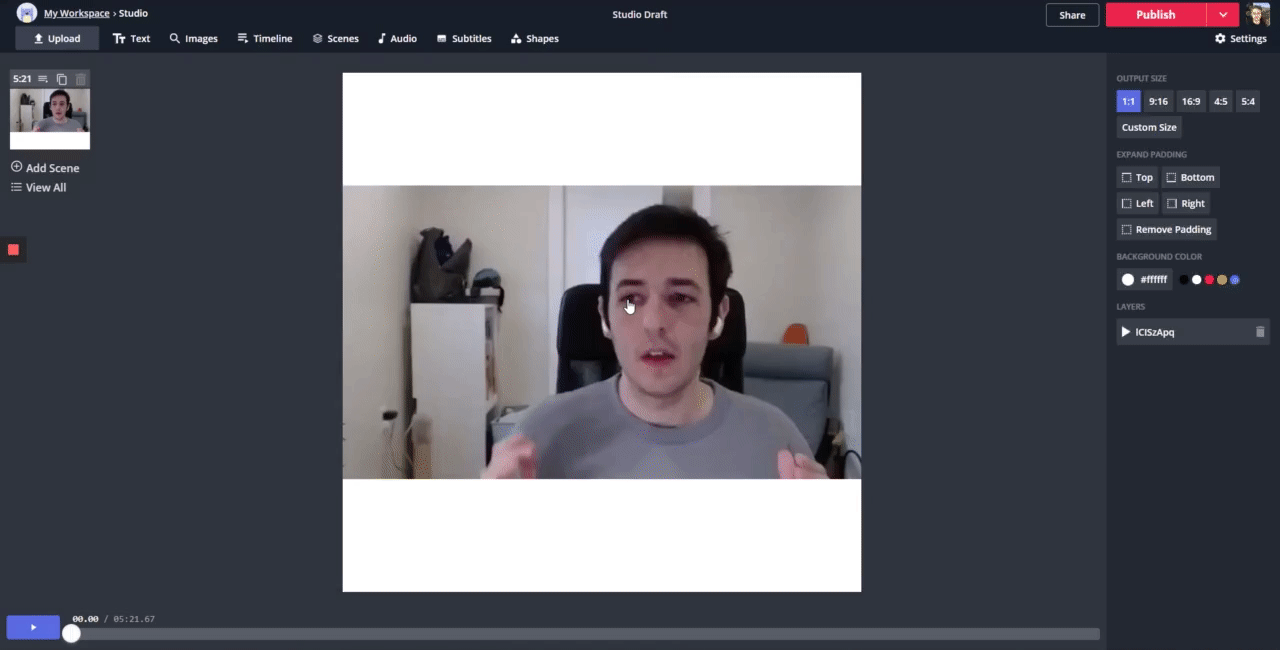Choose the black background swatch
Screen dimensions: 1280x650
click(x=1184, y=280)
